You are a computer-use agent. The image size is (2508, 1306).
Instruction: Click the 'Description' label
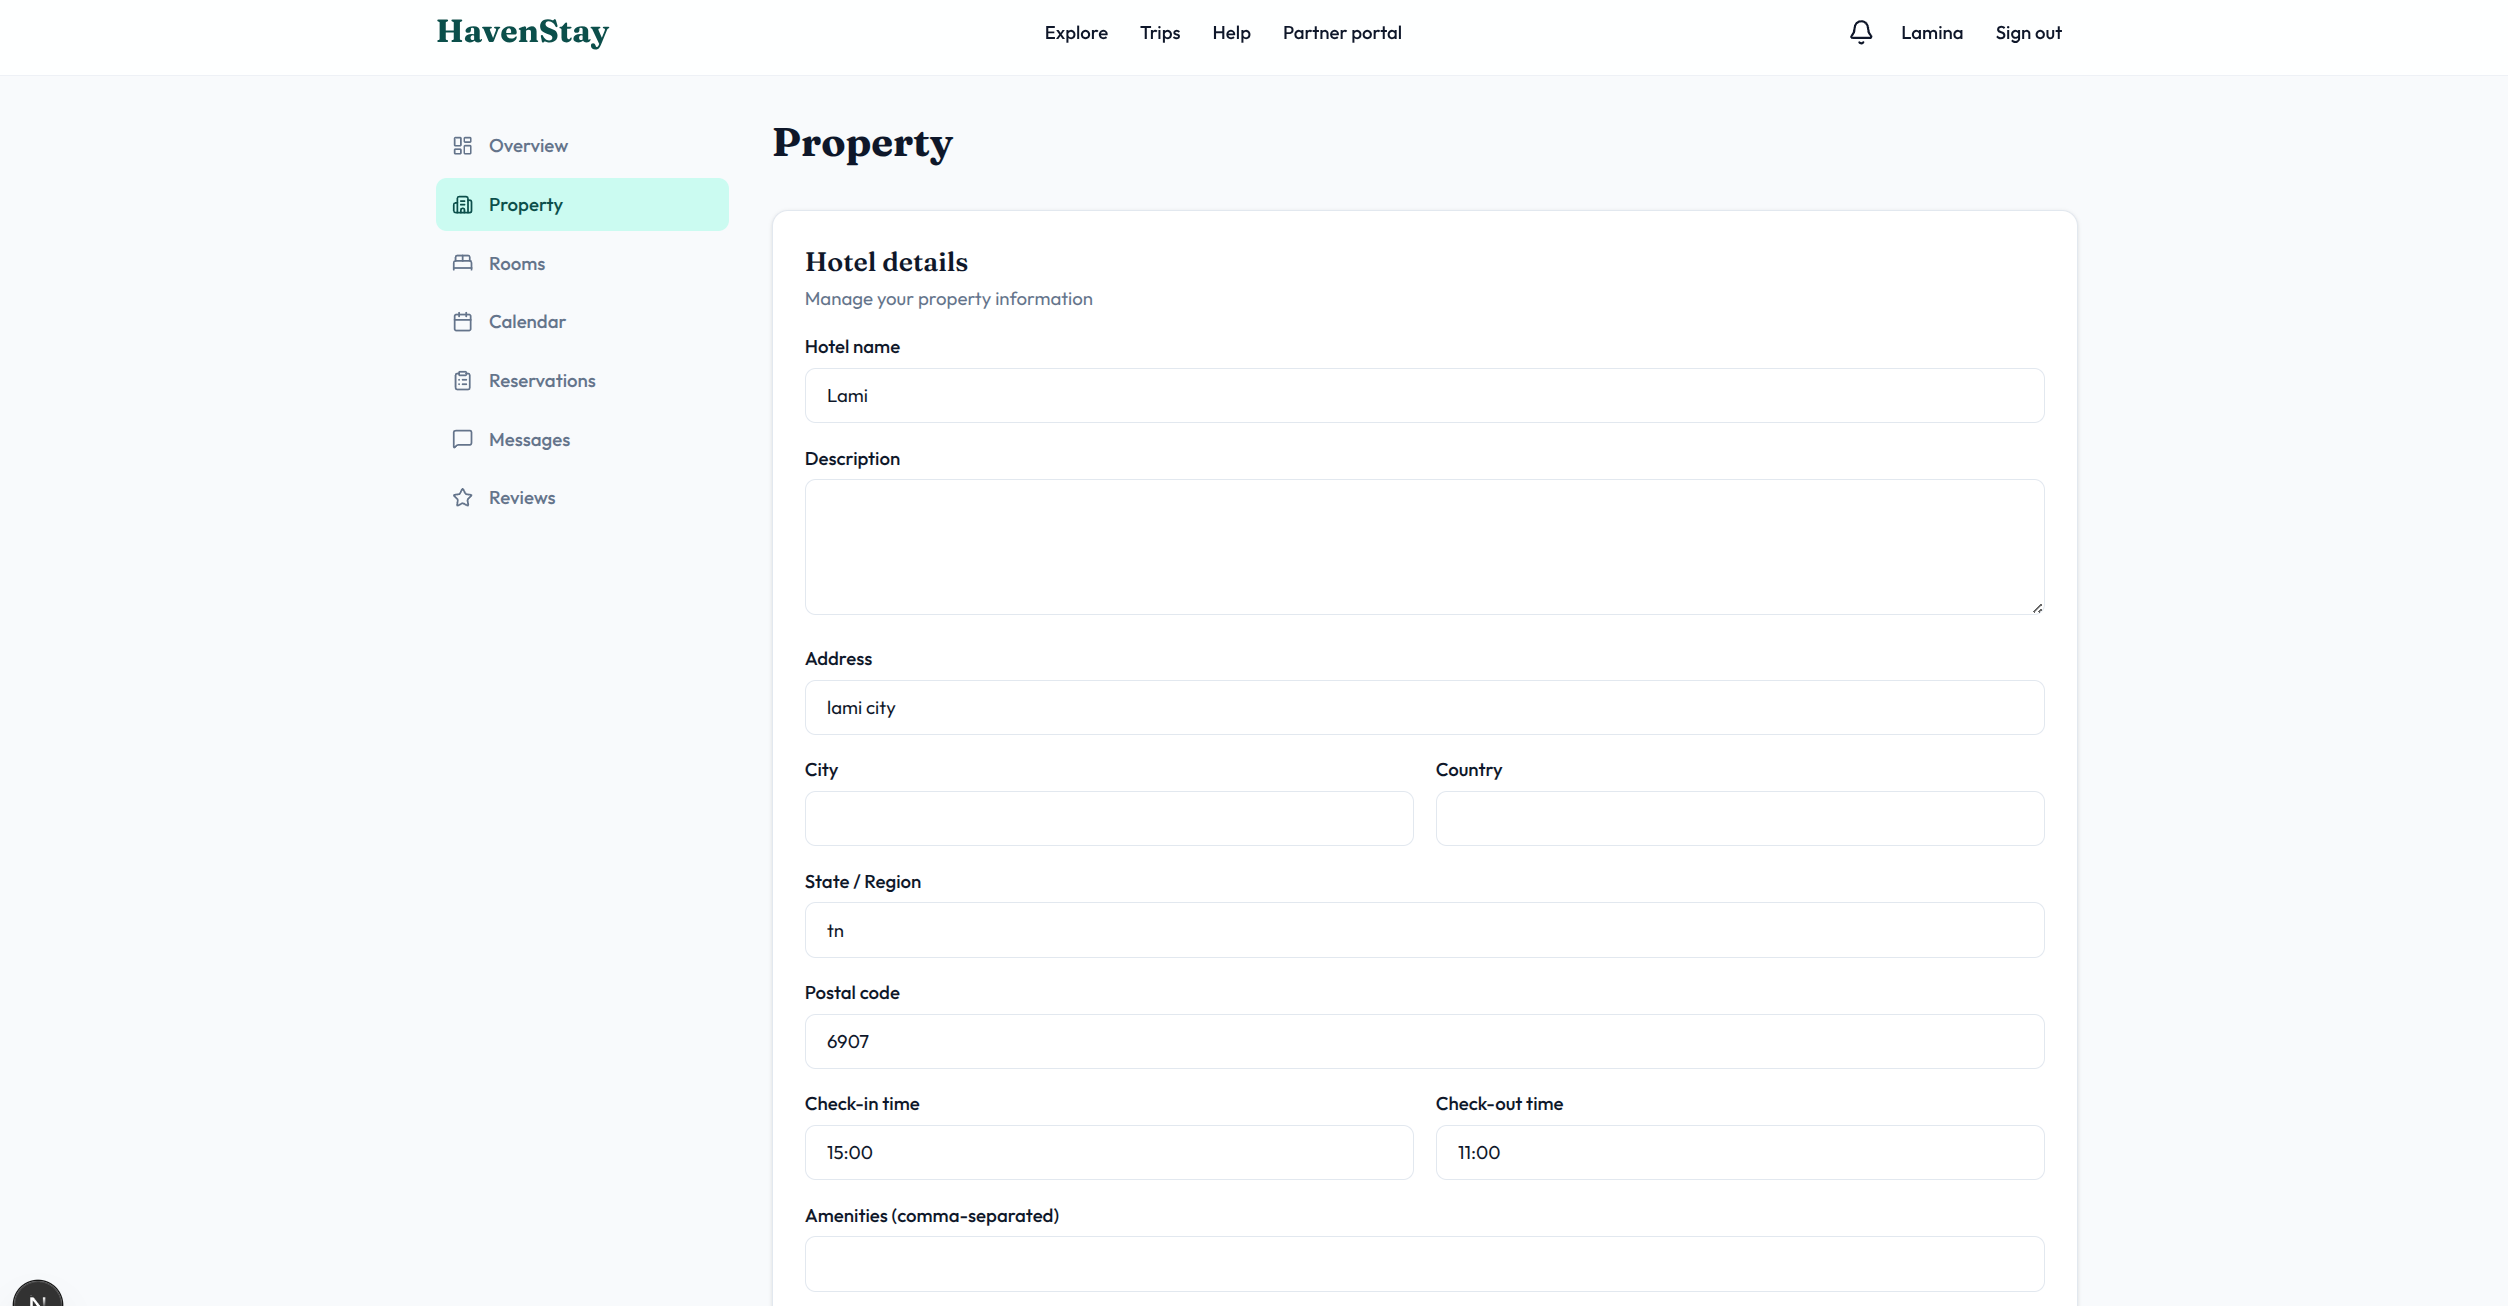tap(852, 459)
